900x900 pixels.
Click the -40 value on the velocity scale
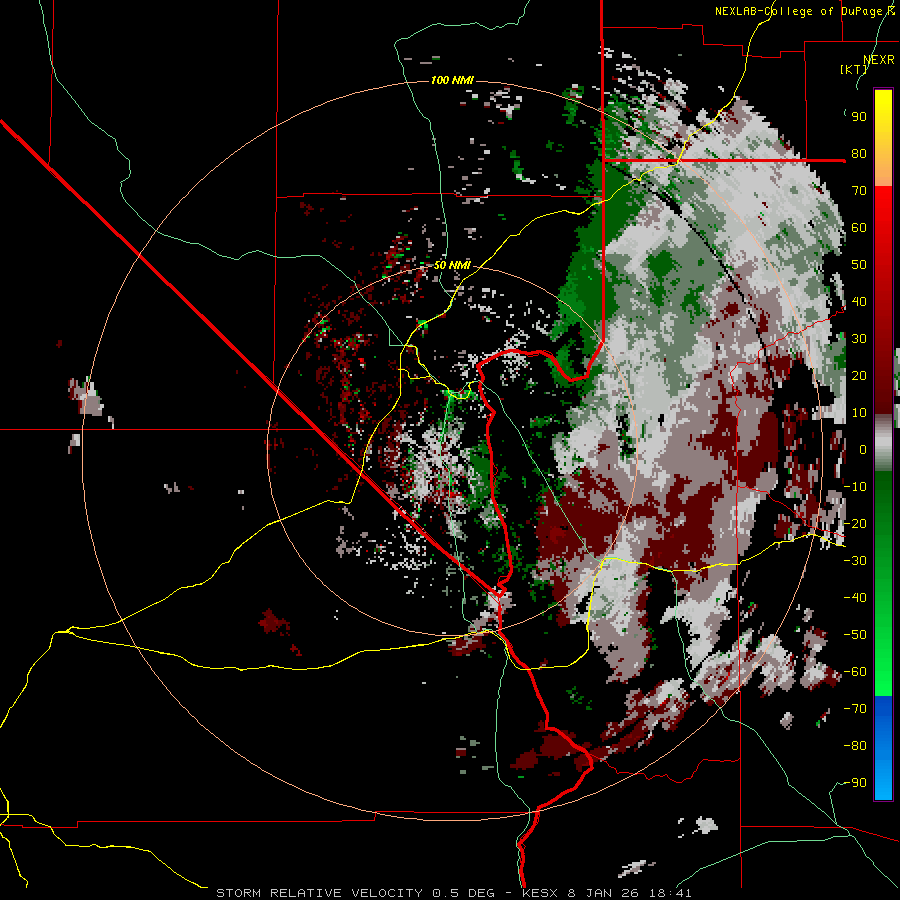tap(855, 598)
